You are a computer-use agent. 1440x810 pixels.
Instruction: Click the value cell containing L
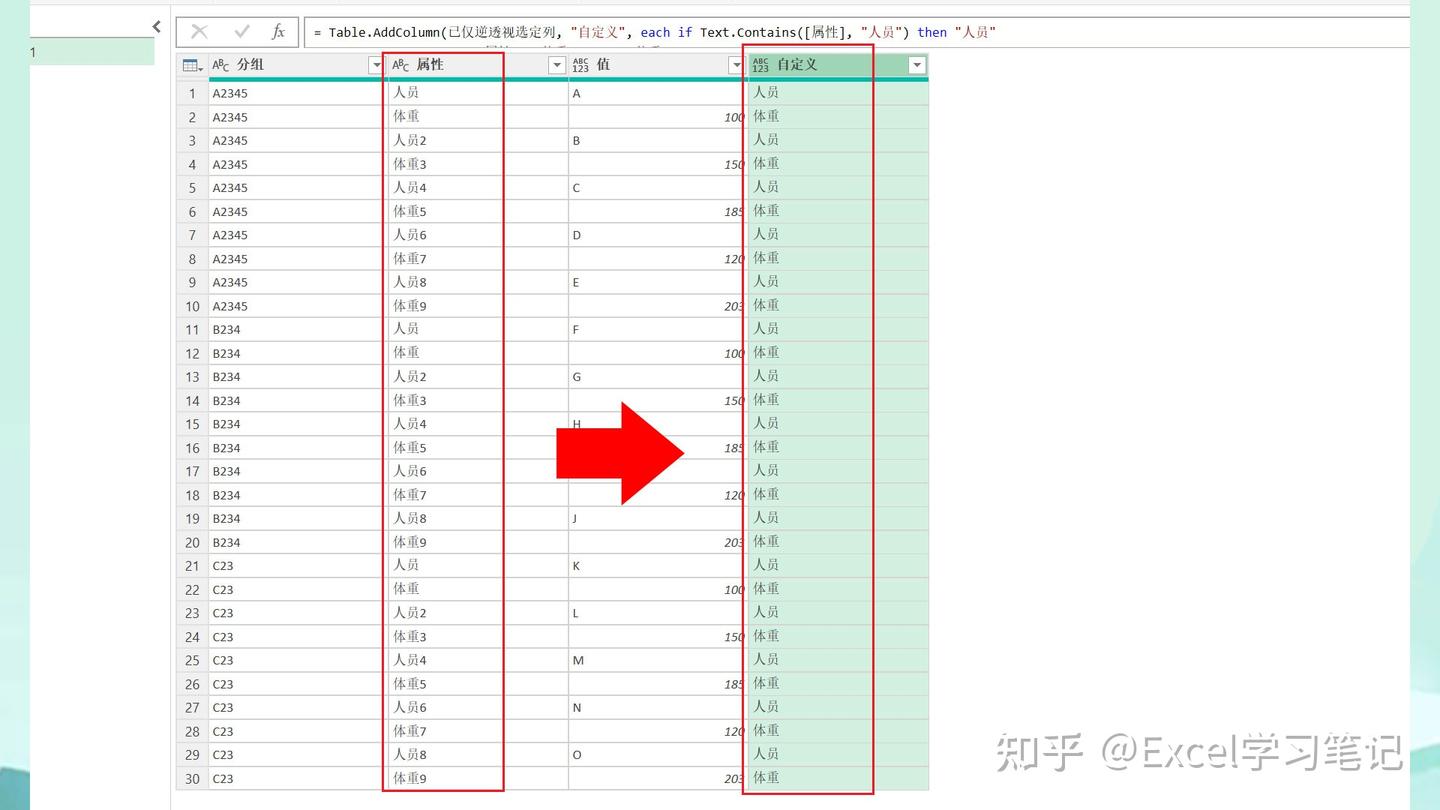click(657, 613)
